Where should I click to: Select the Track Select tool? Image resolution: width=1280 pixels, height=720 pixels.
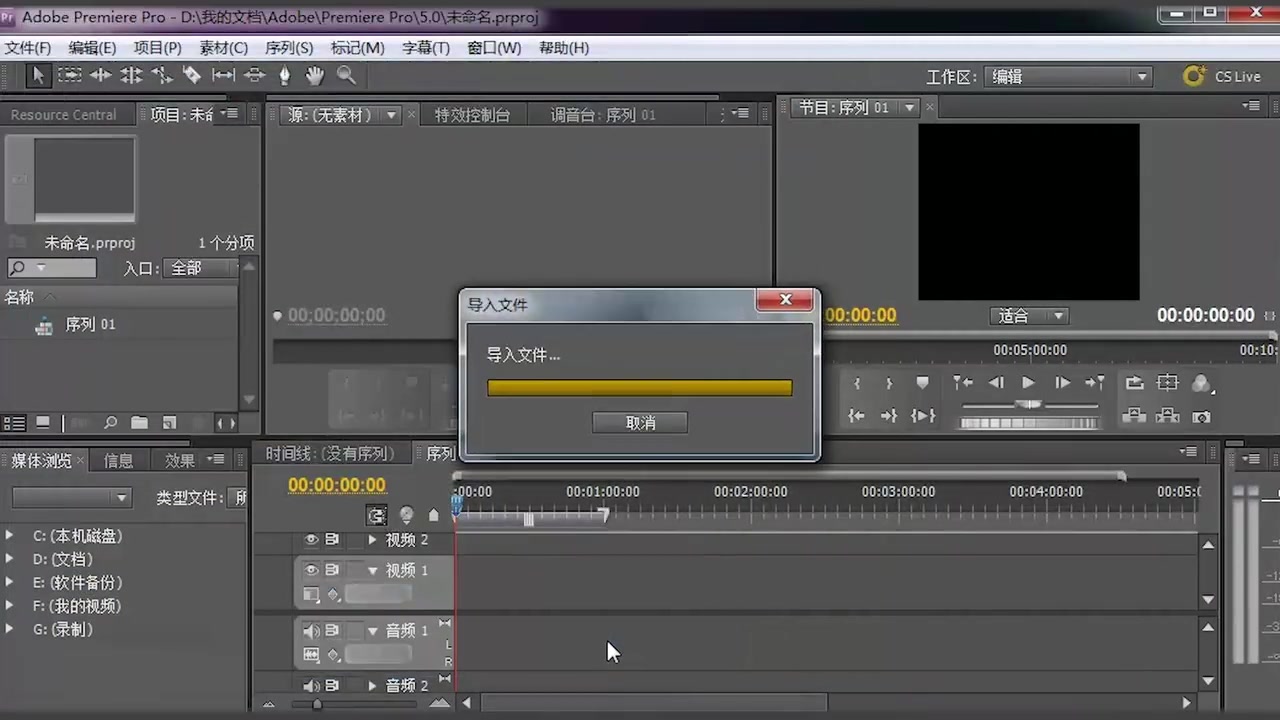pyautogui.click(x=69, y=75)
